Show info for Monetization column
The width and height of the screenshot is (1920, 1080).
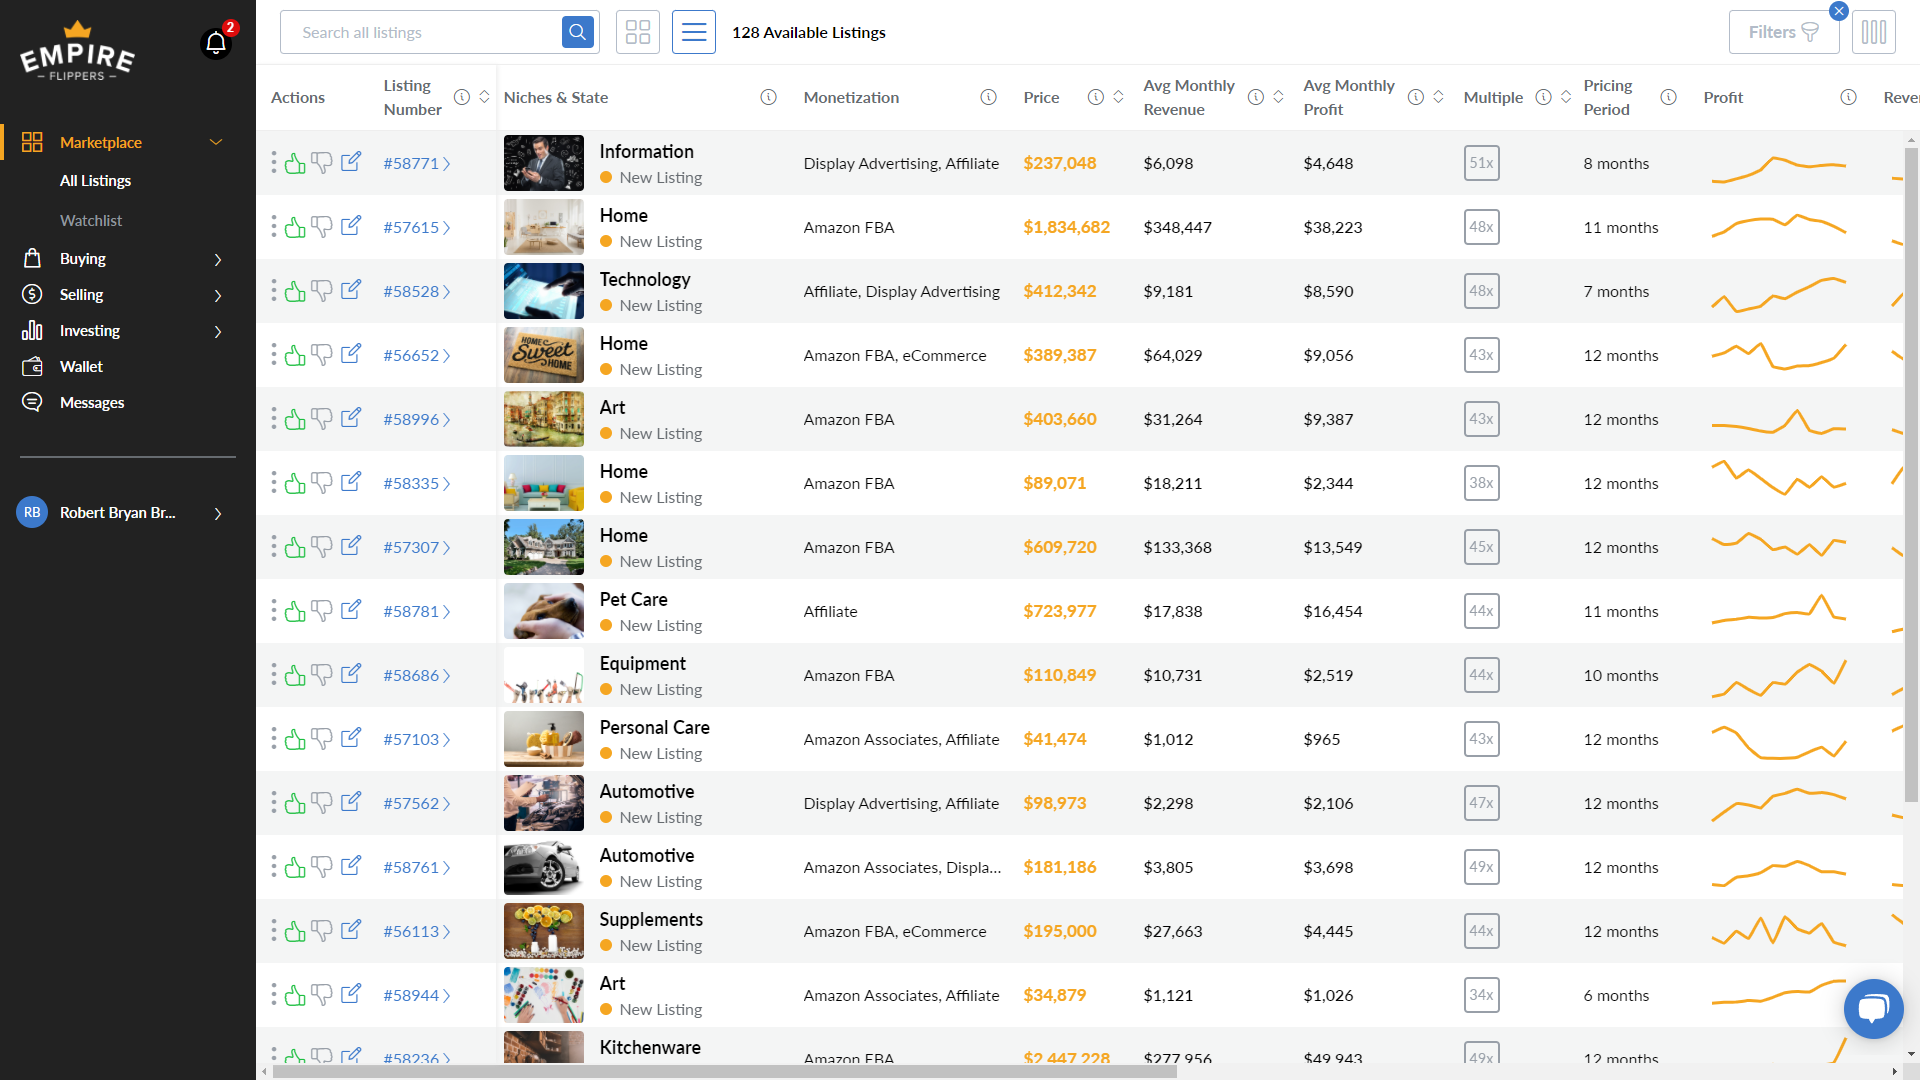pos(989,97)
